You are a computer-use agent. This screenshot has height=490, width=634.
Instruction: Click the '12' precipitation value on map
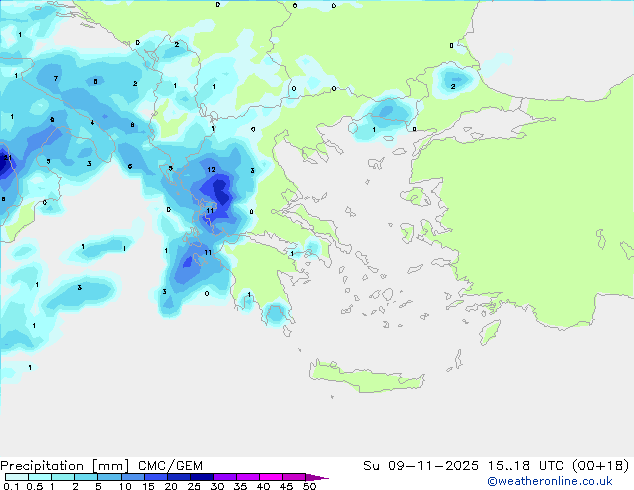(x=211, y=169)
